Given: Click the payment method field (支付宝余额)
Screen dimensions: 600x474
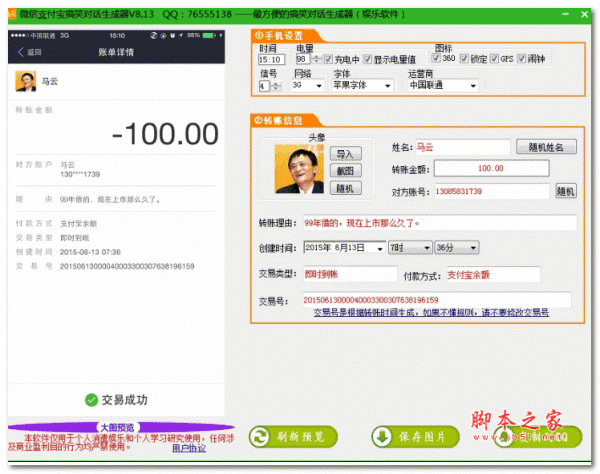Looking at the screenshot, I should coord(493,275).
